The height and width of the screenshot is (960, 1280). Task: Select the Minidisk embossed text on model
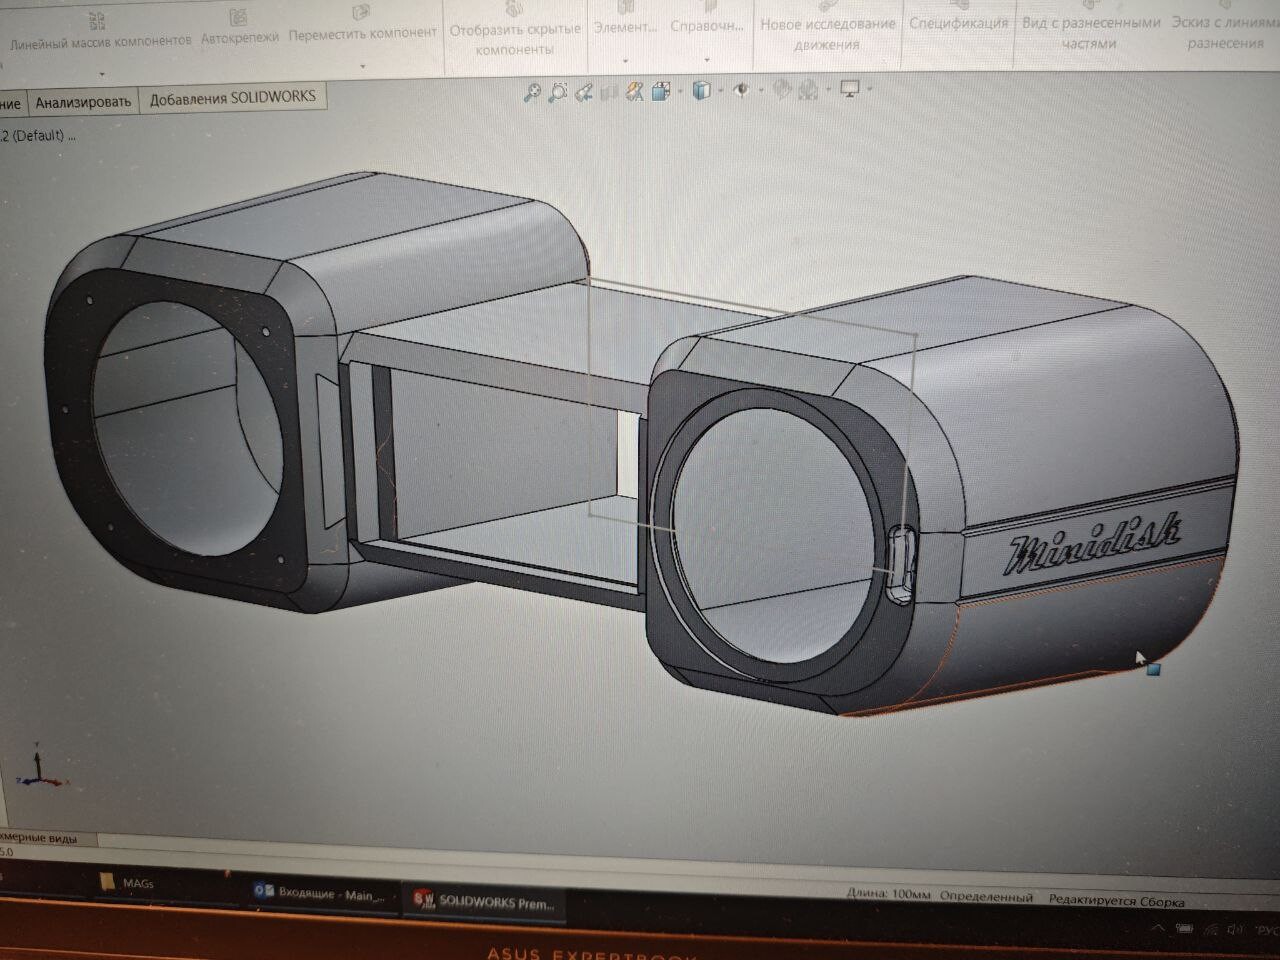click(x=1093, y=543)
